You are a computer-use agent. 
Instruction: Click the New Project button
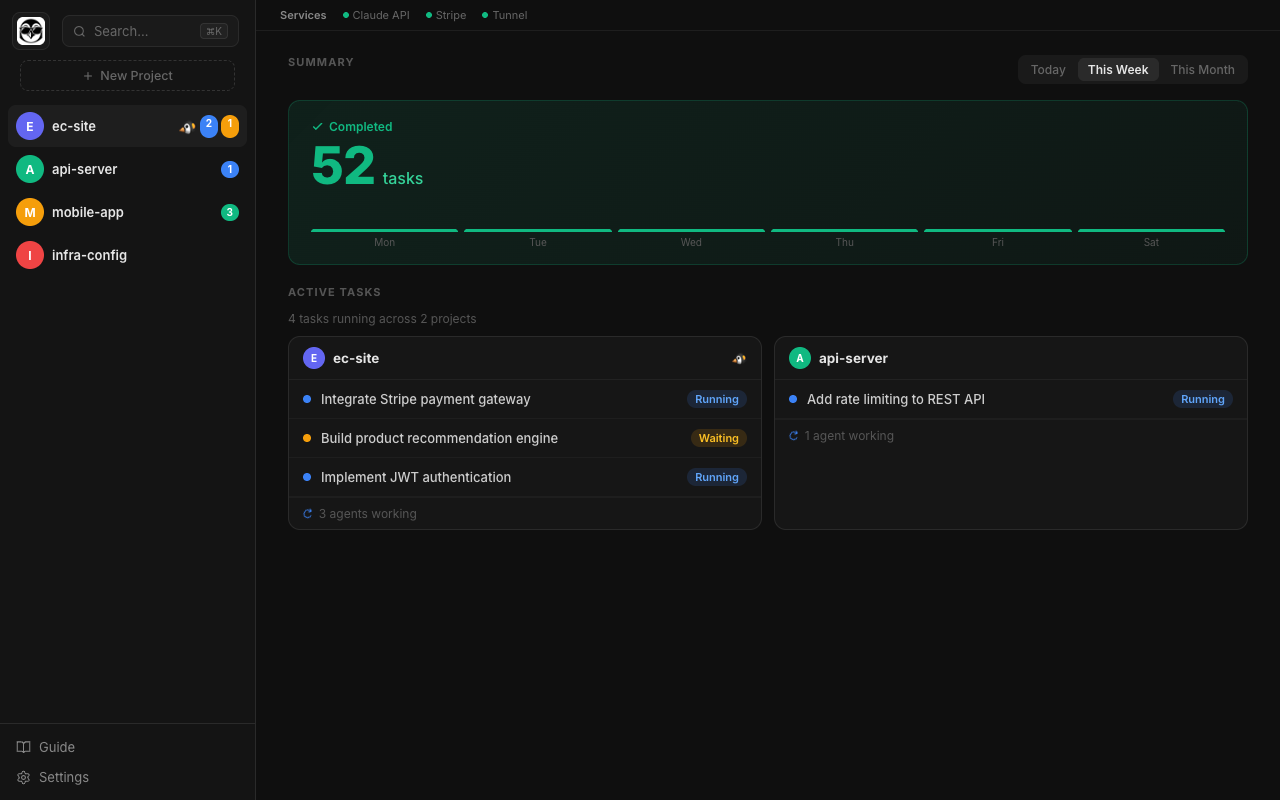(x=127, y=76)
